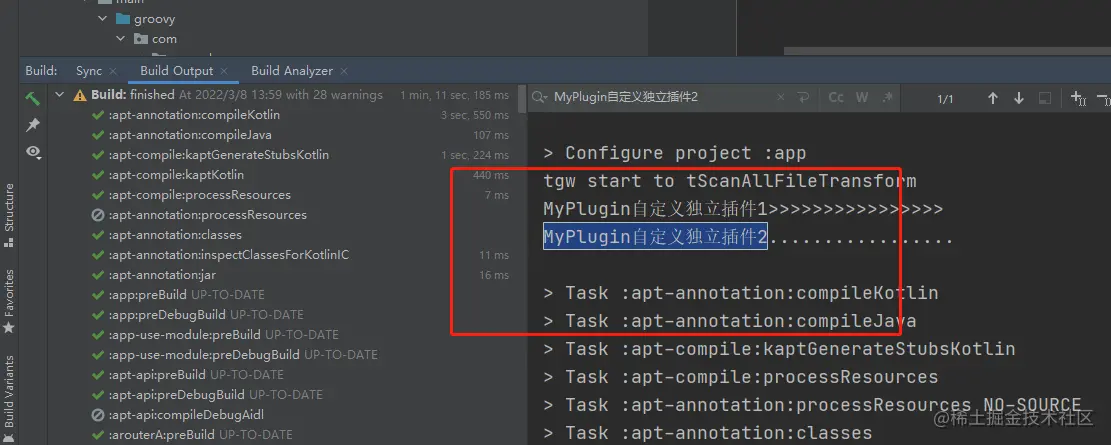
Task: Click the hammer build icon
Action: [33, 98]
